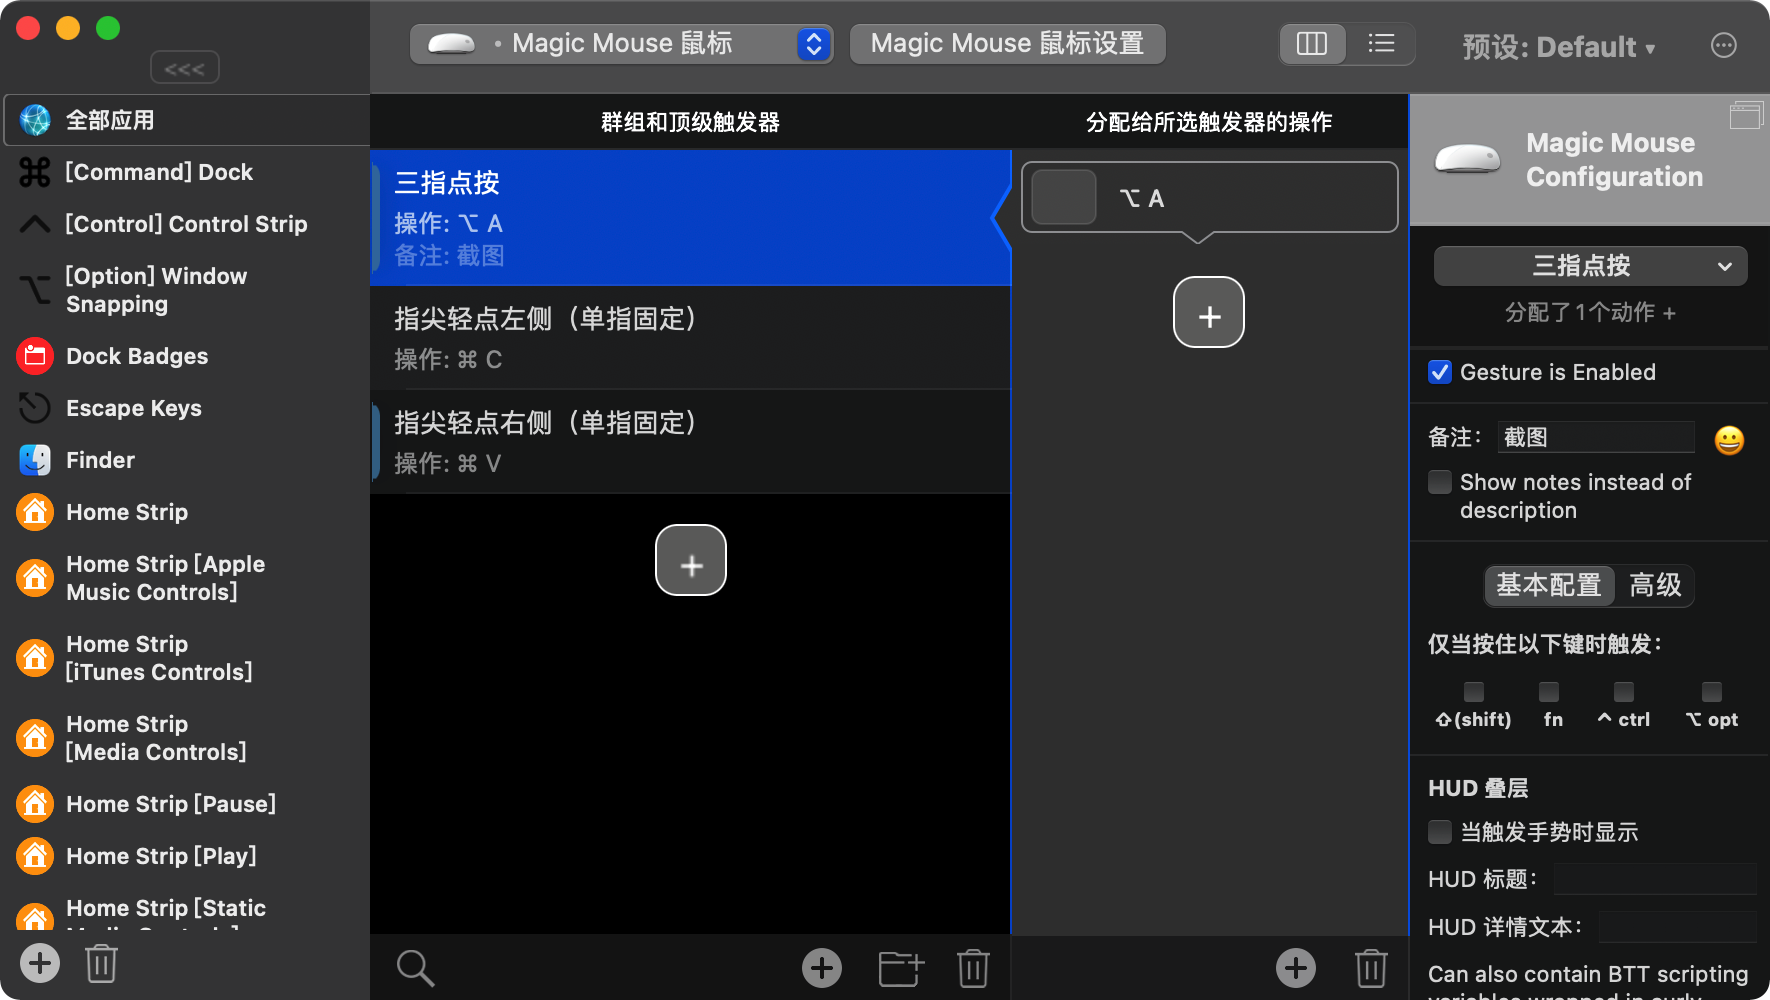Click the Home Strip [Apple Music Controls] icon

pos(35,578)
